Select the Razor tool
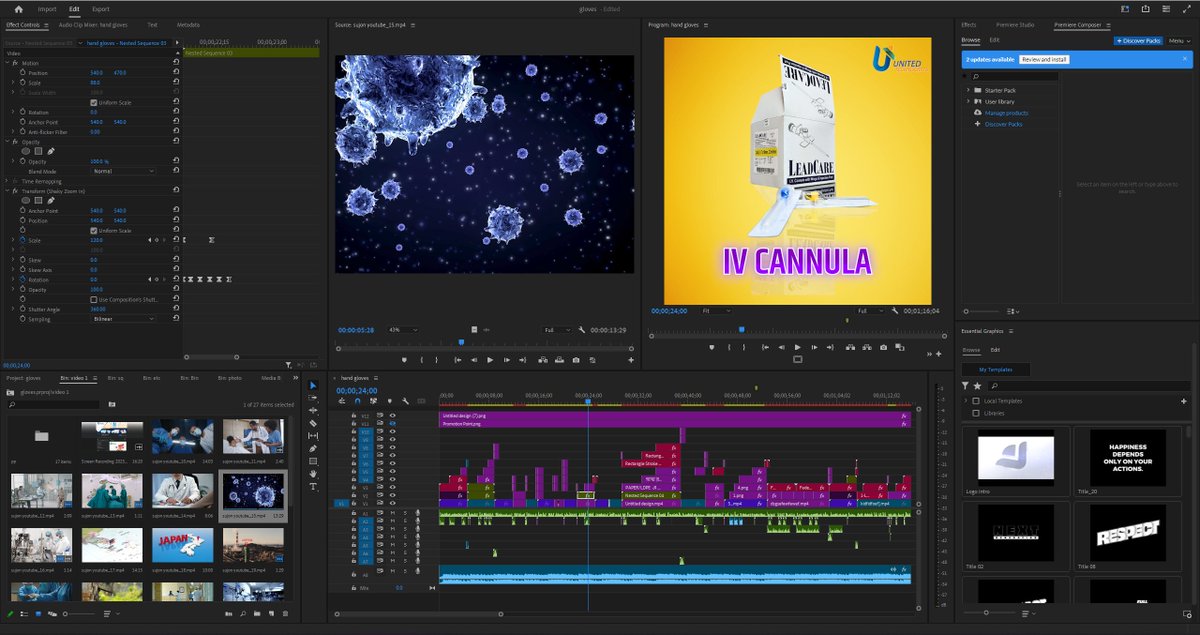 coord(313,423)
